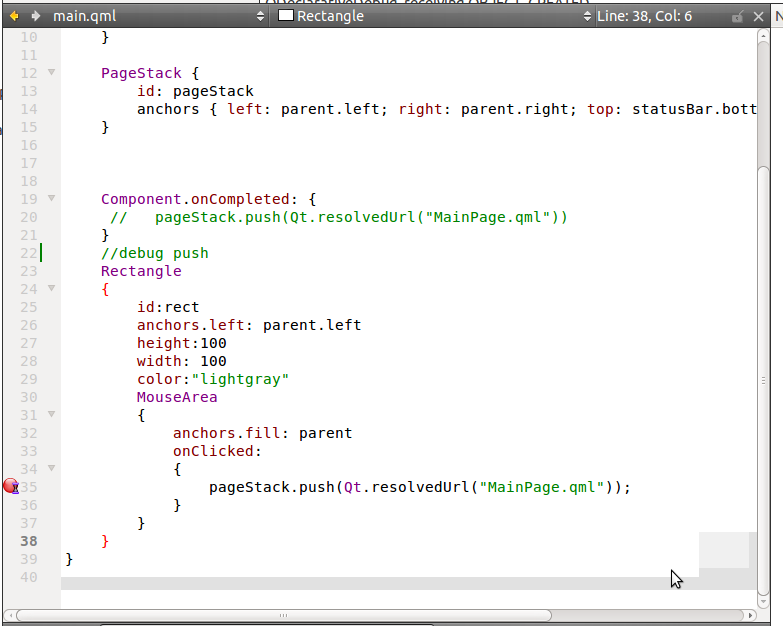
Task: Click the up arrow of vertical scrollbar
Action: click(764, 38)
